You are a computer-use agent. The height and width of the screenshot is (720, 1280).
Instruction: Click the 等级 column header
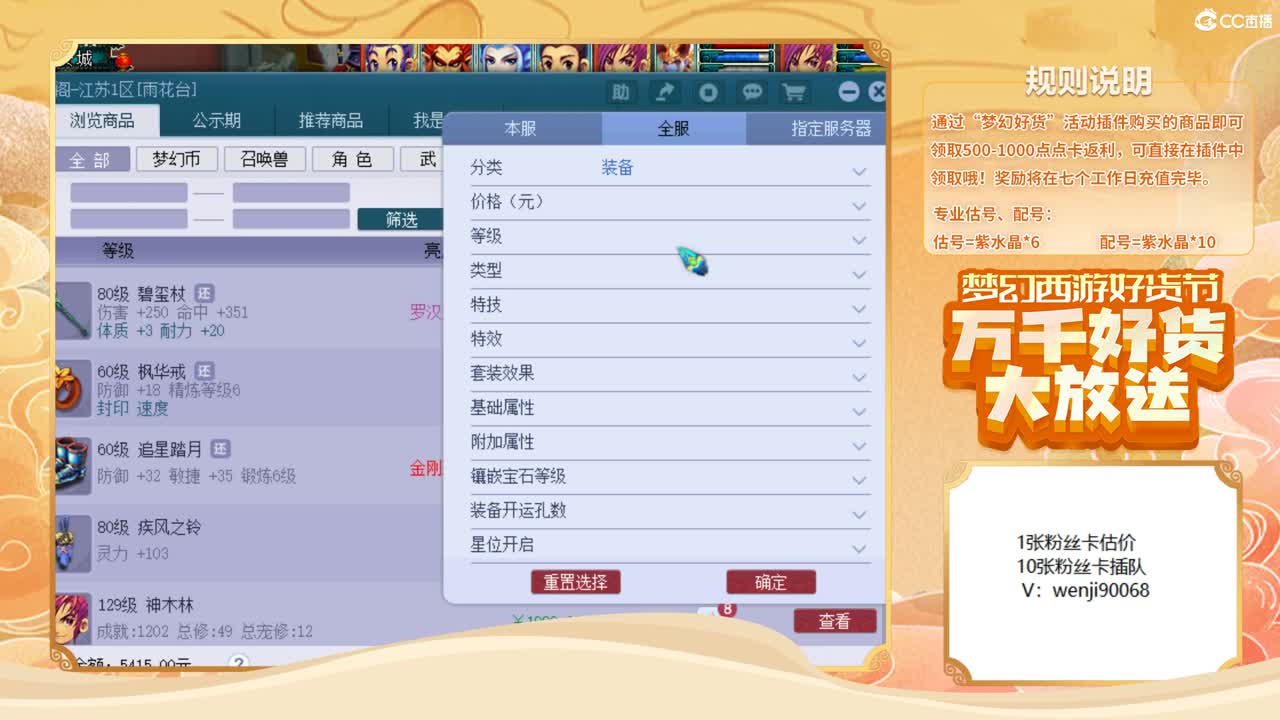[118, 250]
